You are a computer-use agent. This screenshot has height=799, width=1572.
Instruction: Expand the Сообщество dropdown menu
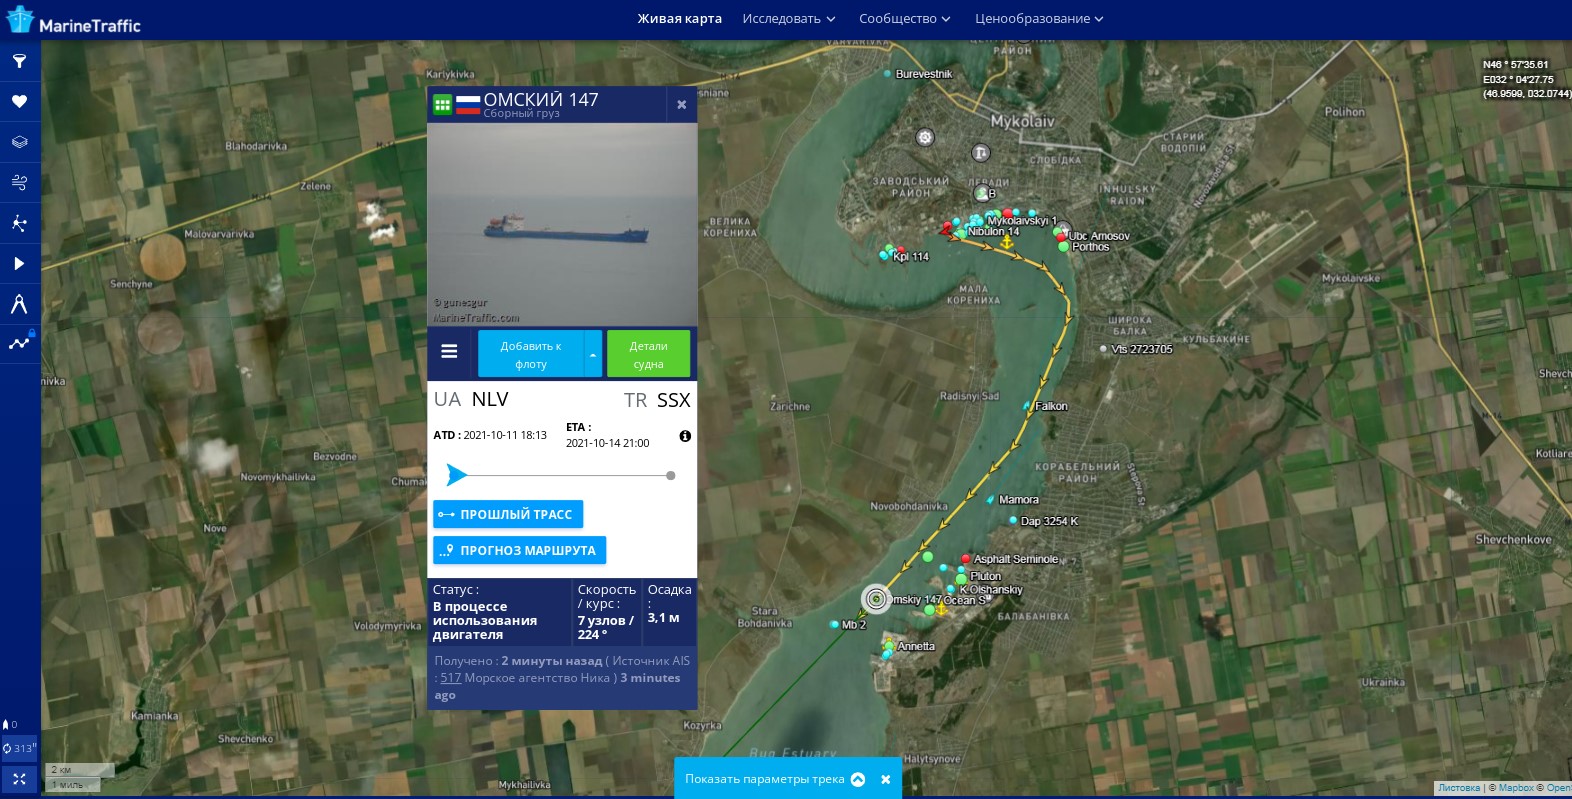pos(904,19)
